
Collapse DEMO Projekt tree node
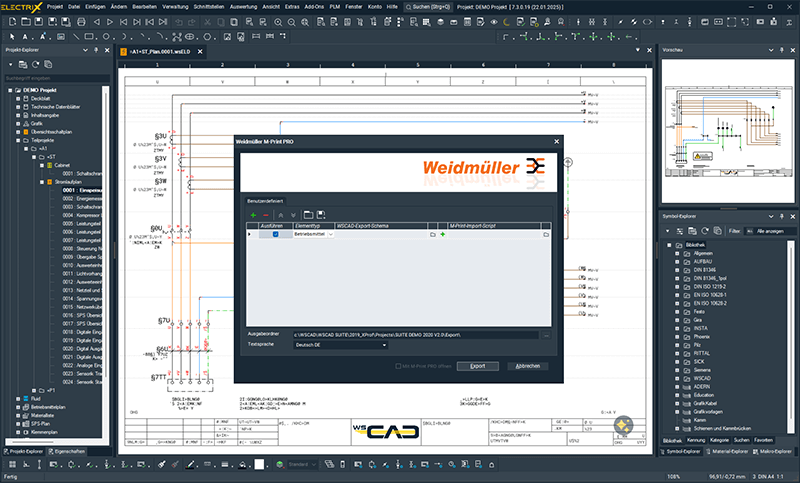10,90
